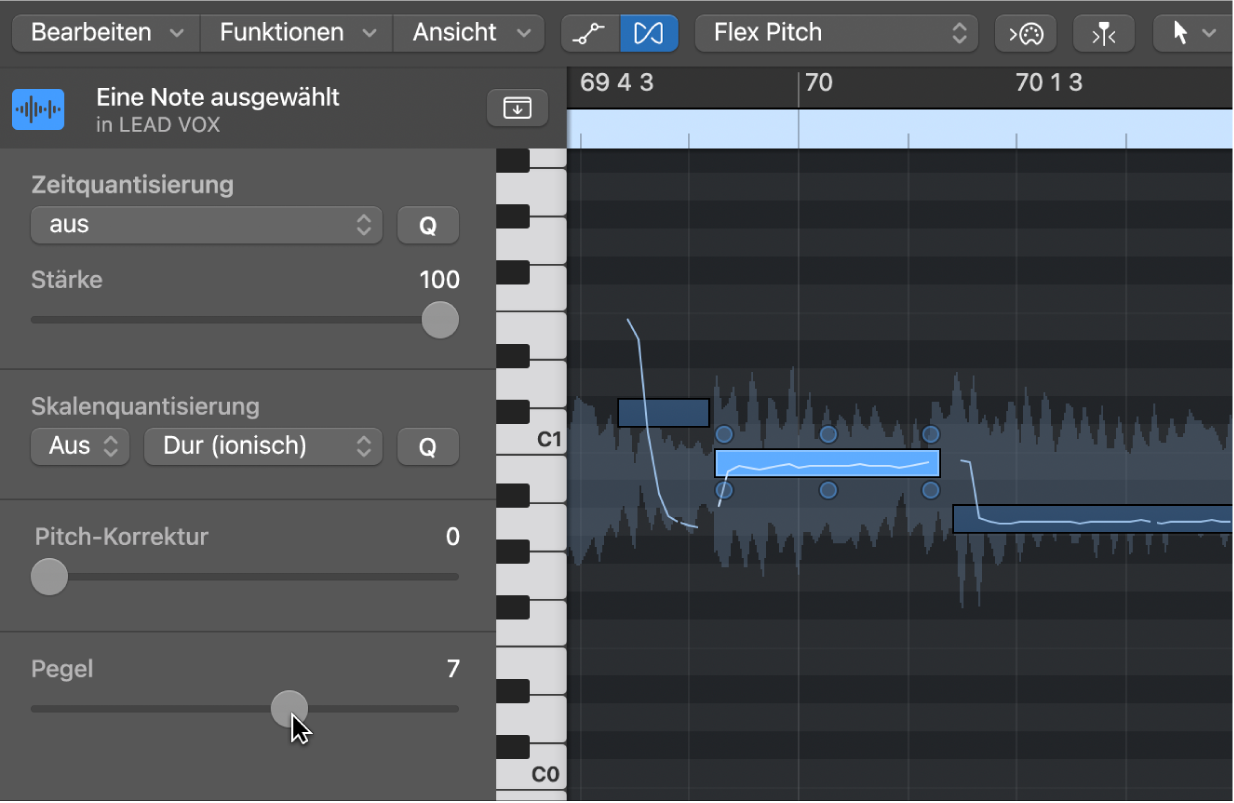Click the MIDI-in palette icon
Screen dimensions: 1234x803
(1025, 33)
